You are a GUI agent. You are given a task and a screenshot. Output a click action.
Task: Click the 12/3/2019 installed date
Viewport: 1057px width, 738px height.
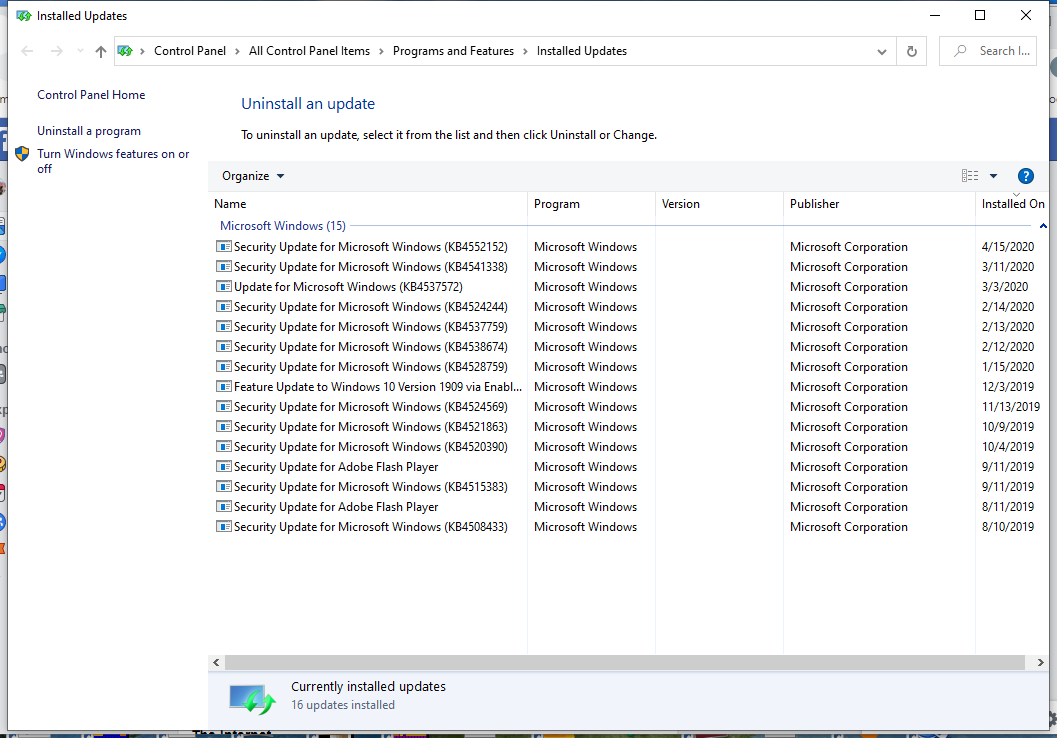click(1007, 387)
